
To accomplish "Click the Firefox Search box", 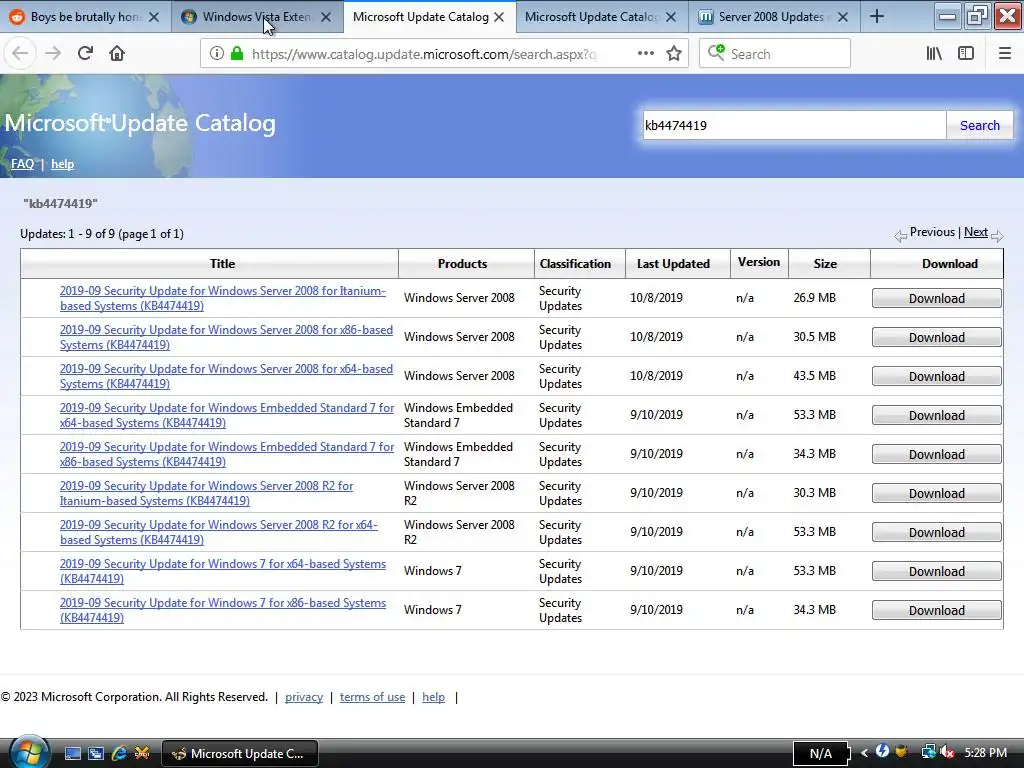I will [x=775, y=54].
